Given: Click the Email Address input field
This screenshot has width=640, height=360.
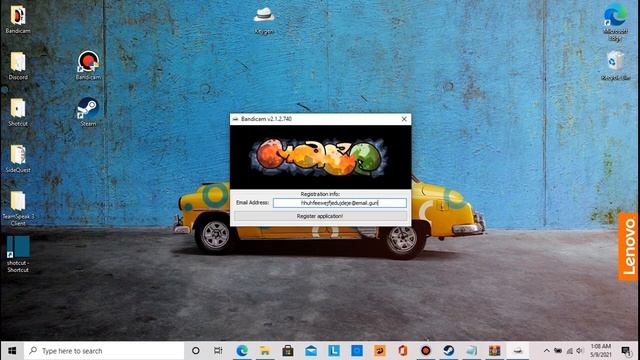Looking at the screenshot, I should click(340, 203).
